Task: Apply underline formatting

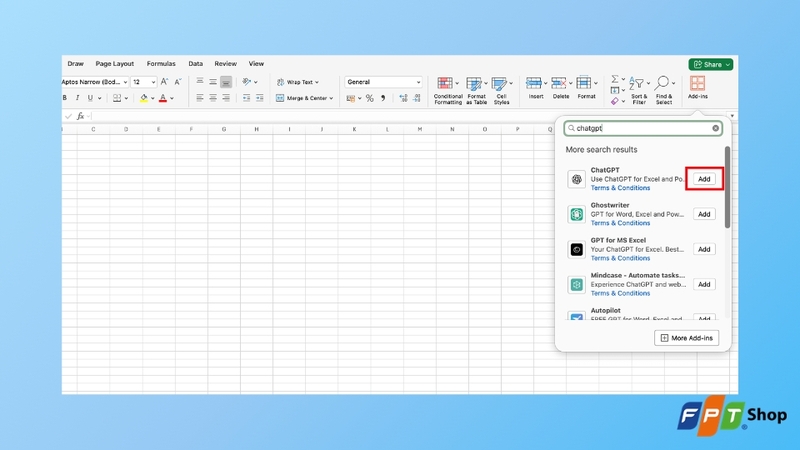Action: (90, 98)
